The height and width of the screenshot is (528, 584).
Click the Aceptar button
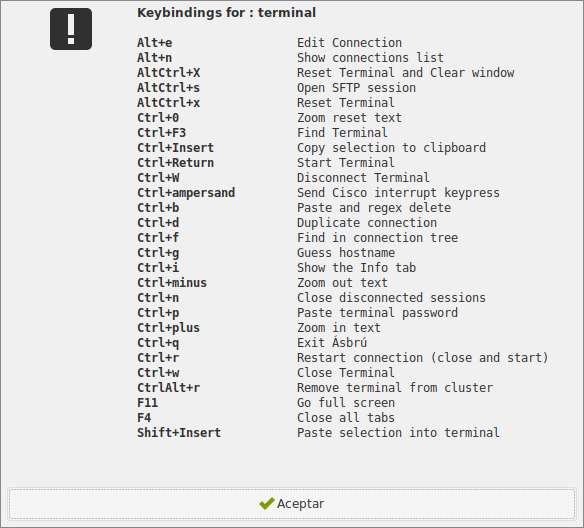(x=292, y=503)
